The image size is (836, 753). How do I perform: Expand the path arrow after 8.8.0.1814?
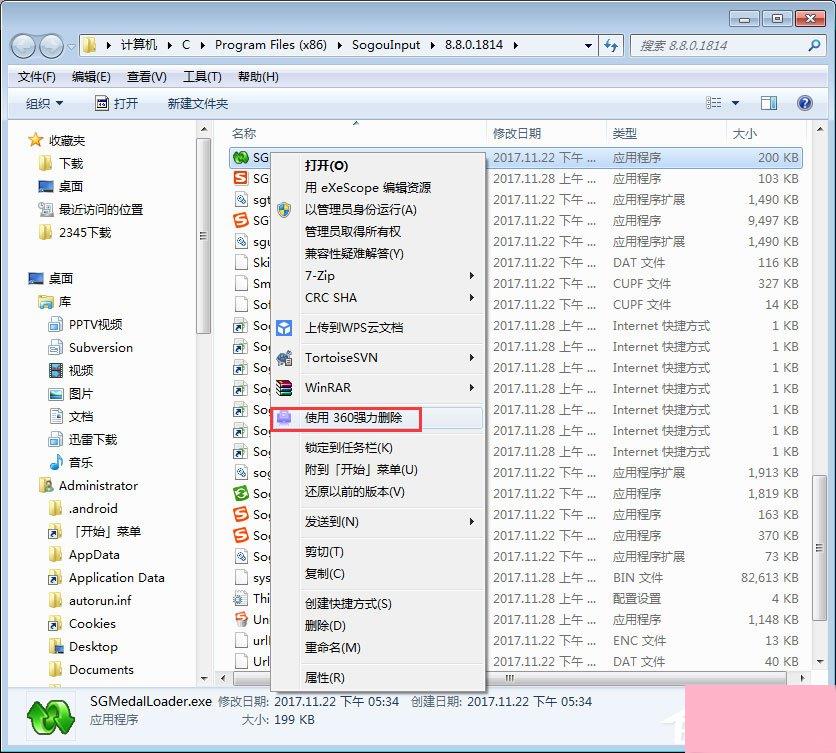[x=516, y=45]
